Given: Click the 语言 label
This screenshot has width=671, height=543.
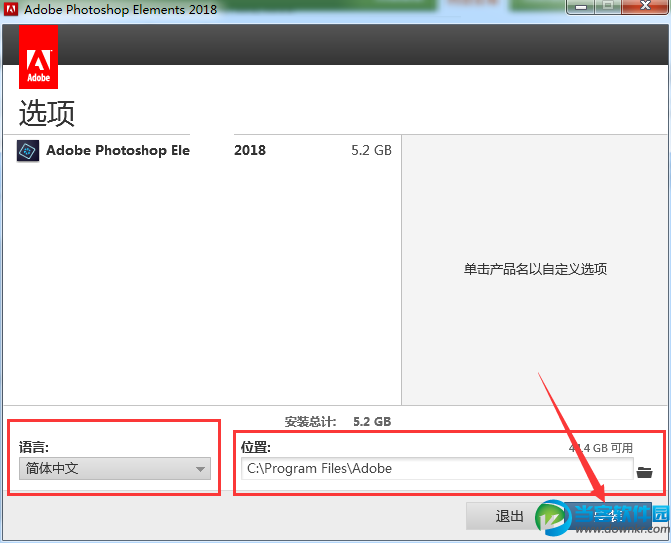Looking at the screenshot, I should tap(34, 448).
